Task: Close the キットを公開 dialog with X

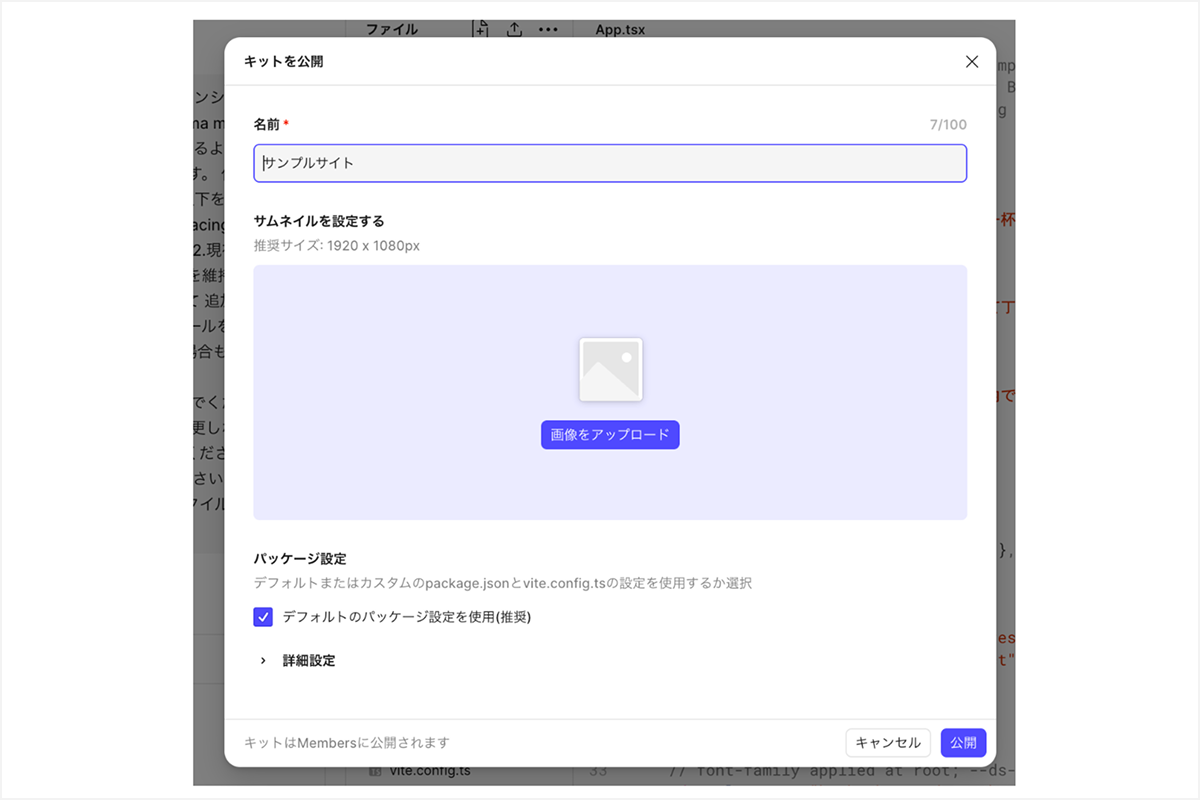Action: (971, 61)
